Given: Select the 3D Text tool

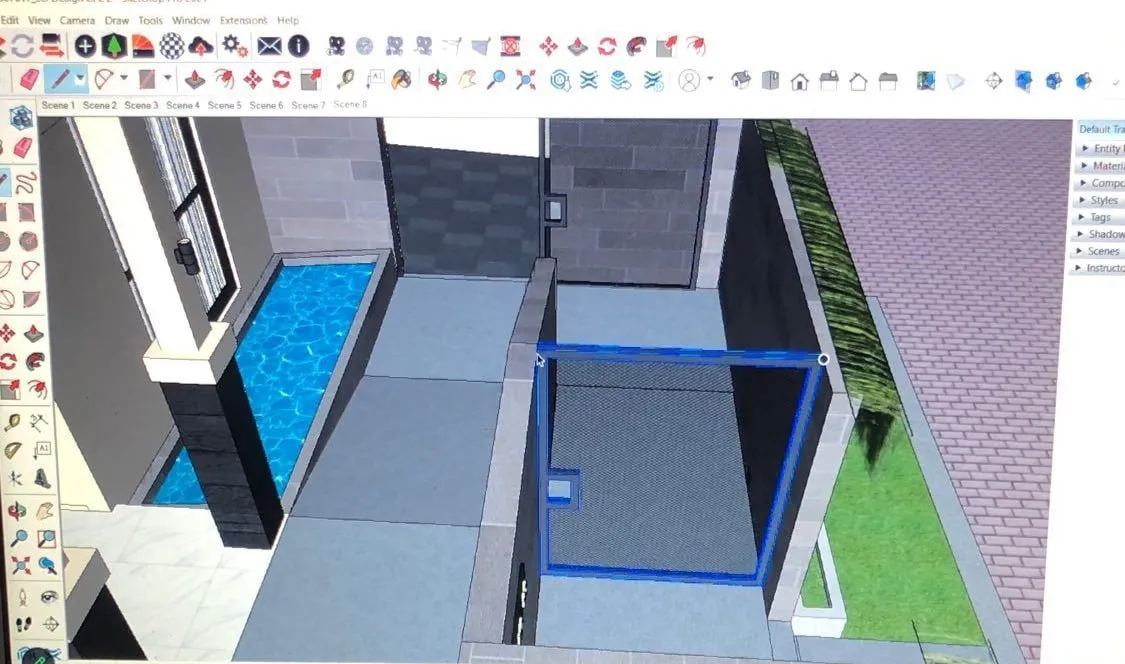Looking at the screenshot, I should coord(42,477).
